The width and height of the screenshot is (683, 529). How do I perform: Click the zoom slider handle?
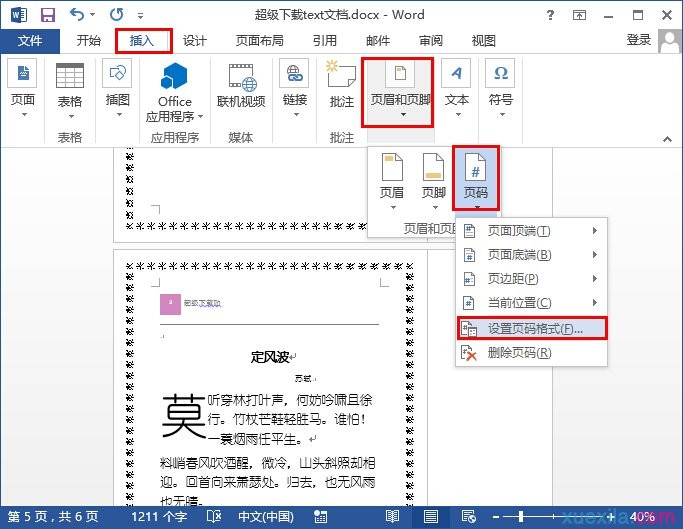pos(521,517)
